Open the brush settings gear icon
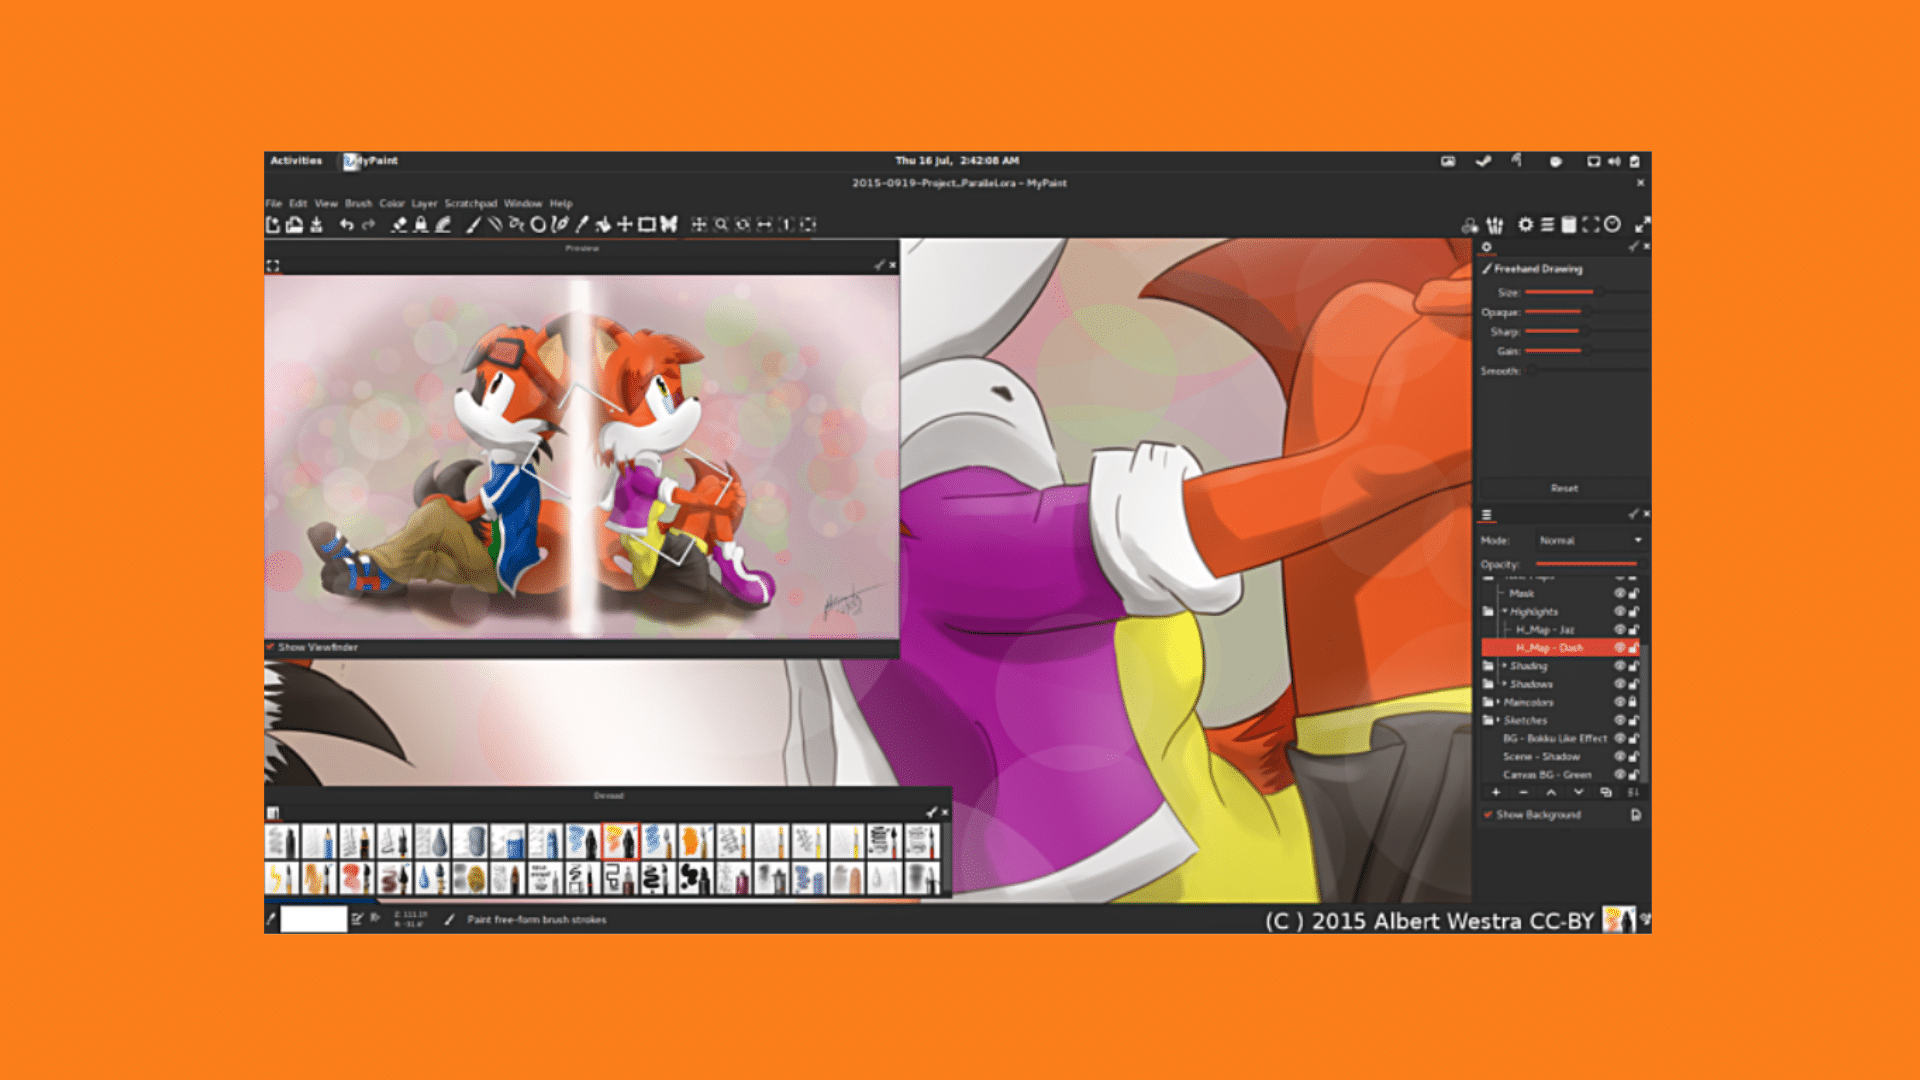 pyautogui.click(x=1525, y=225)
